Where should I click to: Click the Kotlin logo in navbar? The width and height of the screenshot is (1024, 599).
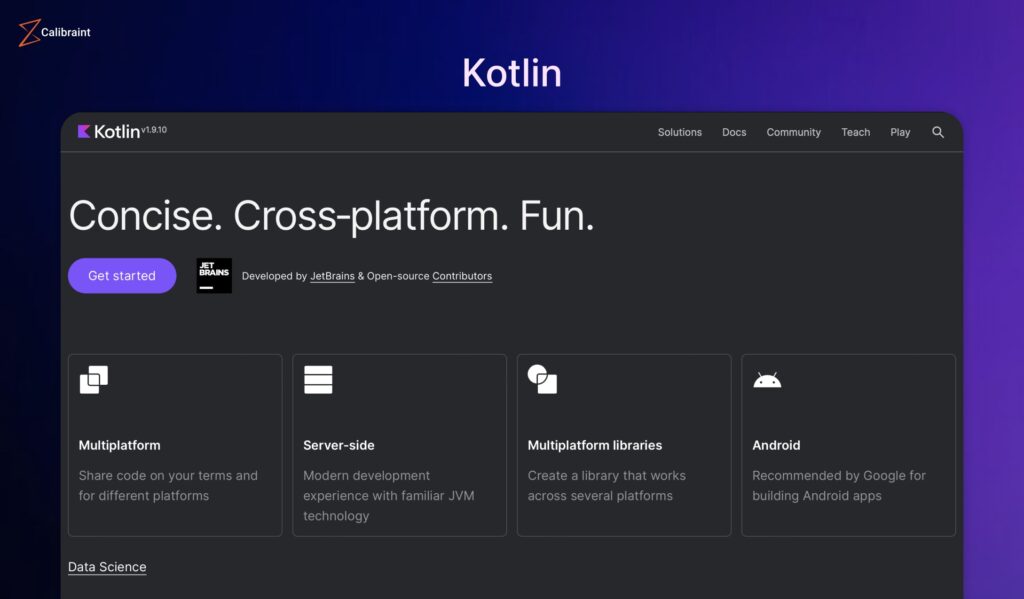[108, 131]
